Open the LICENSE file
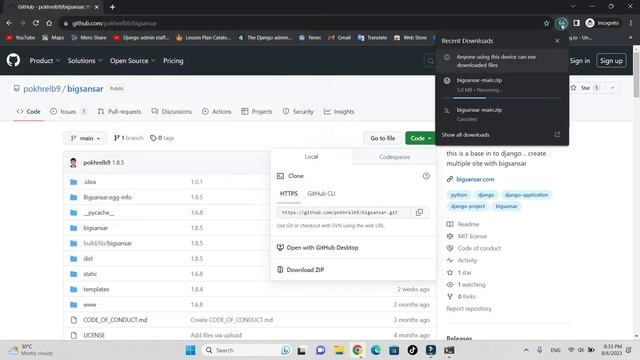This screenshot has height=360, width=640. tap(94, 335)
